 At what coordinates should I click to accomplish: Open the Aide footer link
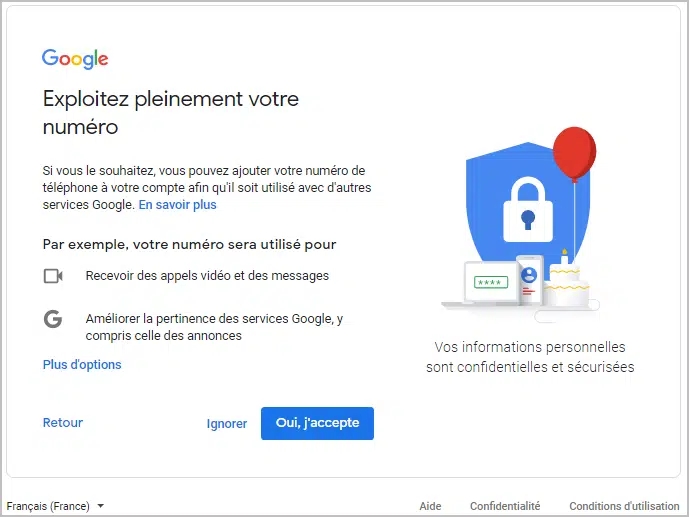coord(430,506)
